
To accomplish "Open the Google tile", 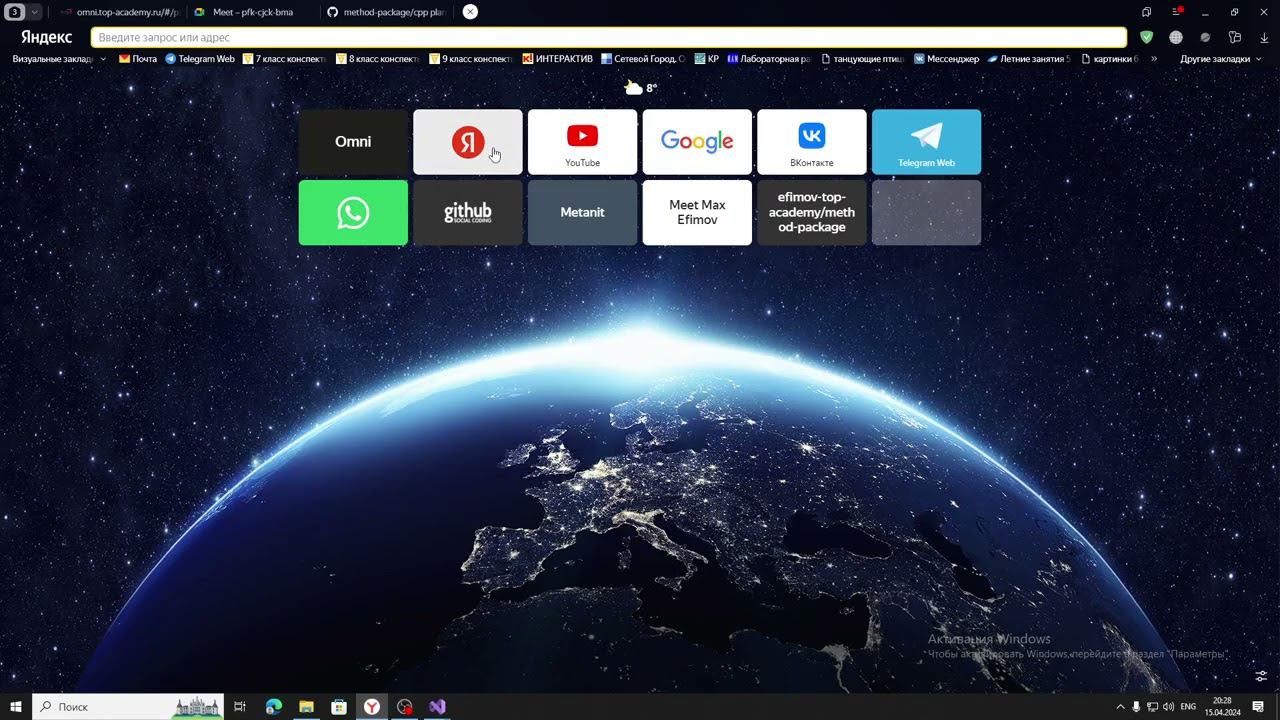I will [697, 142].
